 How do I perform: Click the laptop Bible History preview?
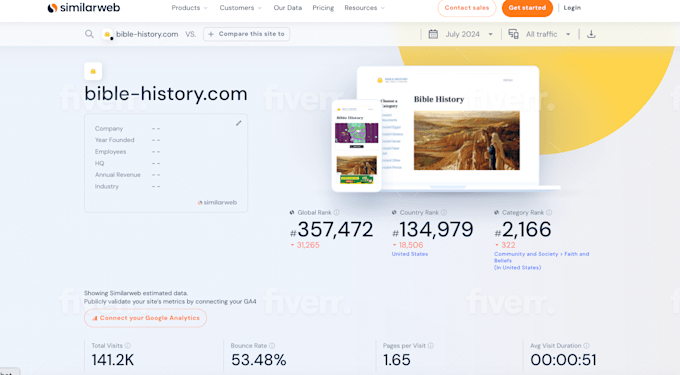448,127
